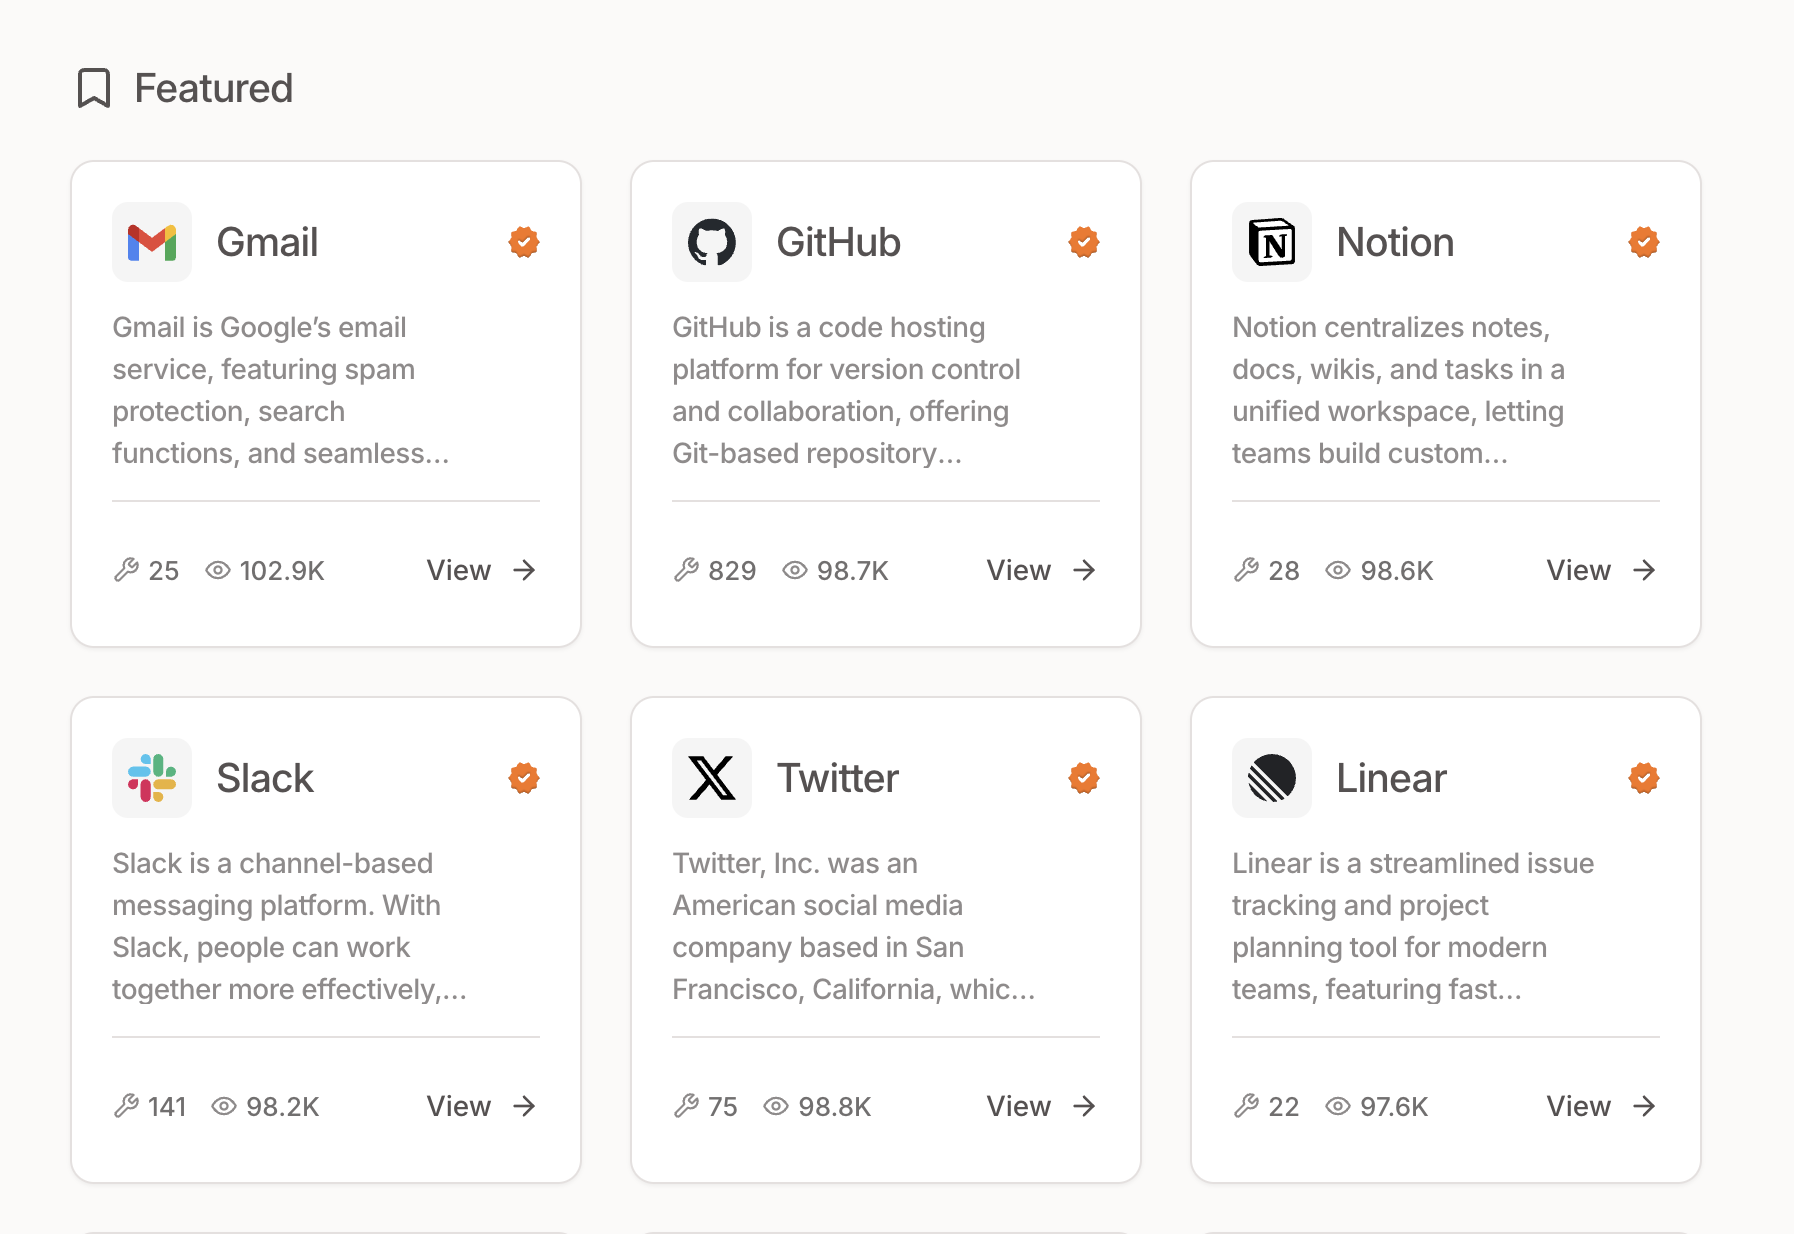Viewport: 1794px width, 1234px height.
Task: Open the Slack View link
Action: (x=482, y=1106)
